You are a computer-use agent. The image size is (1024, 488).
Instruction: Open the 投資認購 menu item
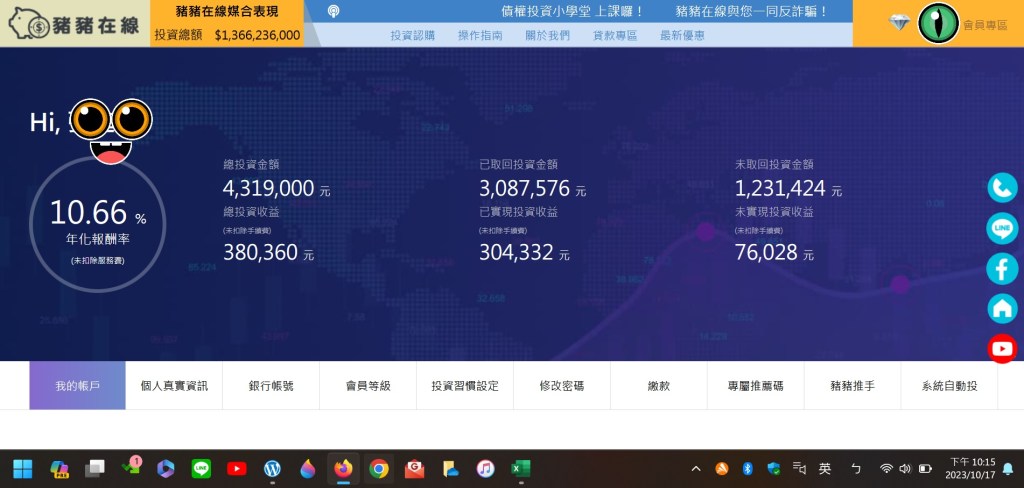click(412, 35)
